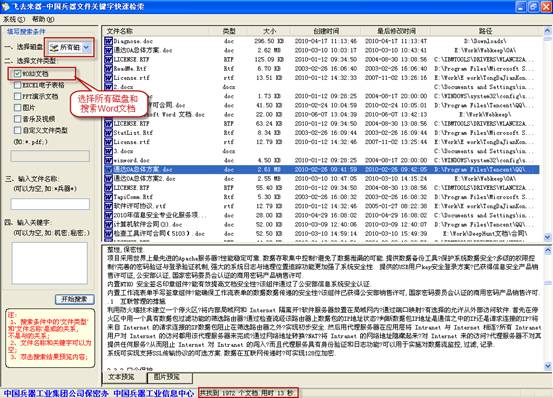Enable the PPT演示文档 checkbox
This screenshot has width=553, height=398.
17,96
